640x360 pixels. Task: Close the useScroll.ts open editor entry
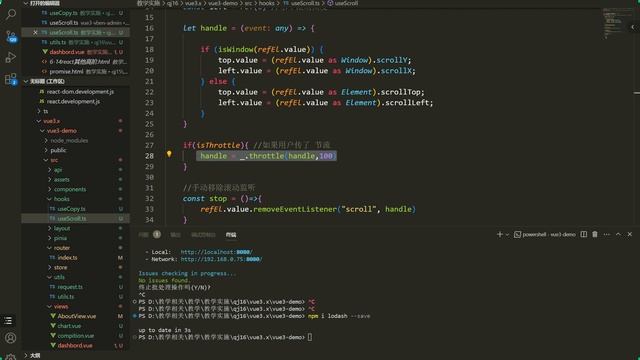point(35,32)
